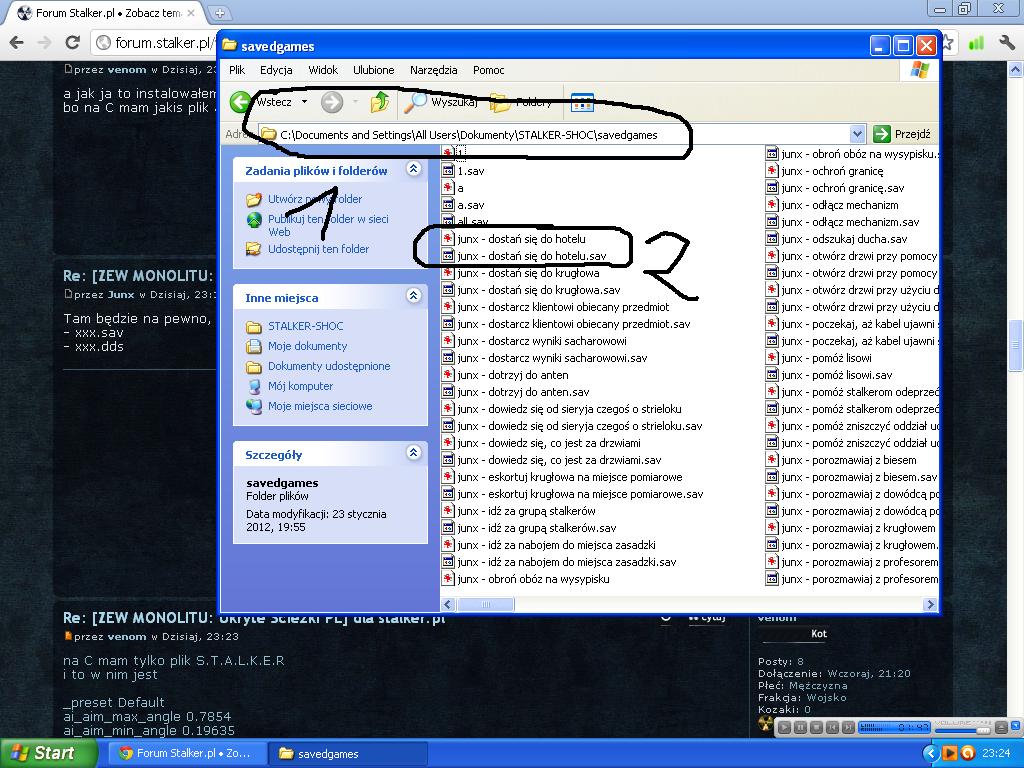Screen dimensions: 1024x768
Task: Expand the Explorer address bar dropdown
Action: pos(858,135)
